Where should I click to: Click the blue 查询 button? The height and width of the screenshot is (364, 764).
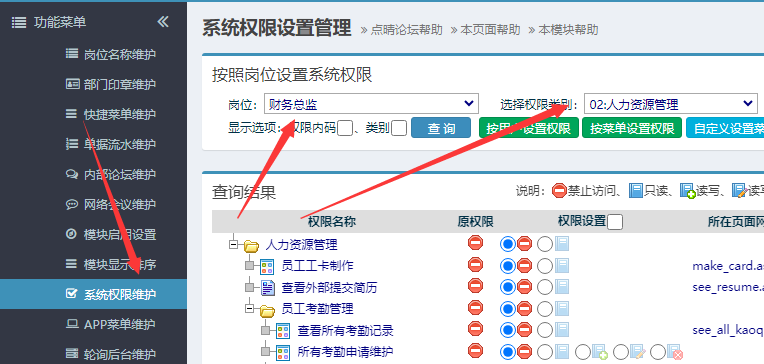pyautogui.click(x=441, y=128)
